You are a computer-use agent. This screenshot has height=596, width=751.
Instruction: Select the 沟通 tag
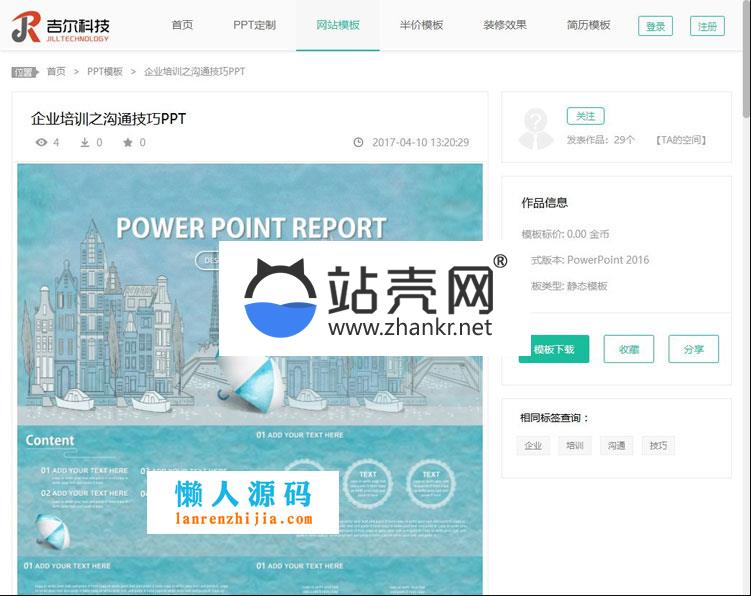coord(616,446)
